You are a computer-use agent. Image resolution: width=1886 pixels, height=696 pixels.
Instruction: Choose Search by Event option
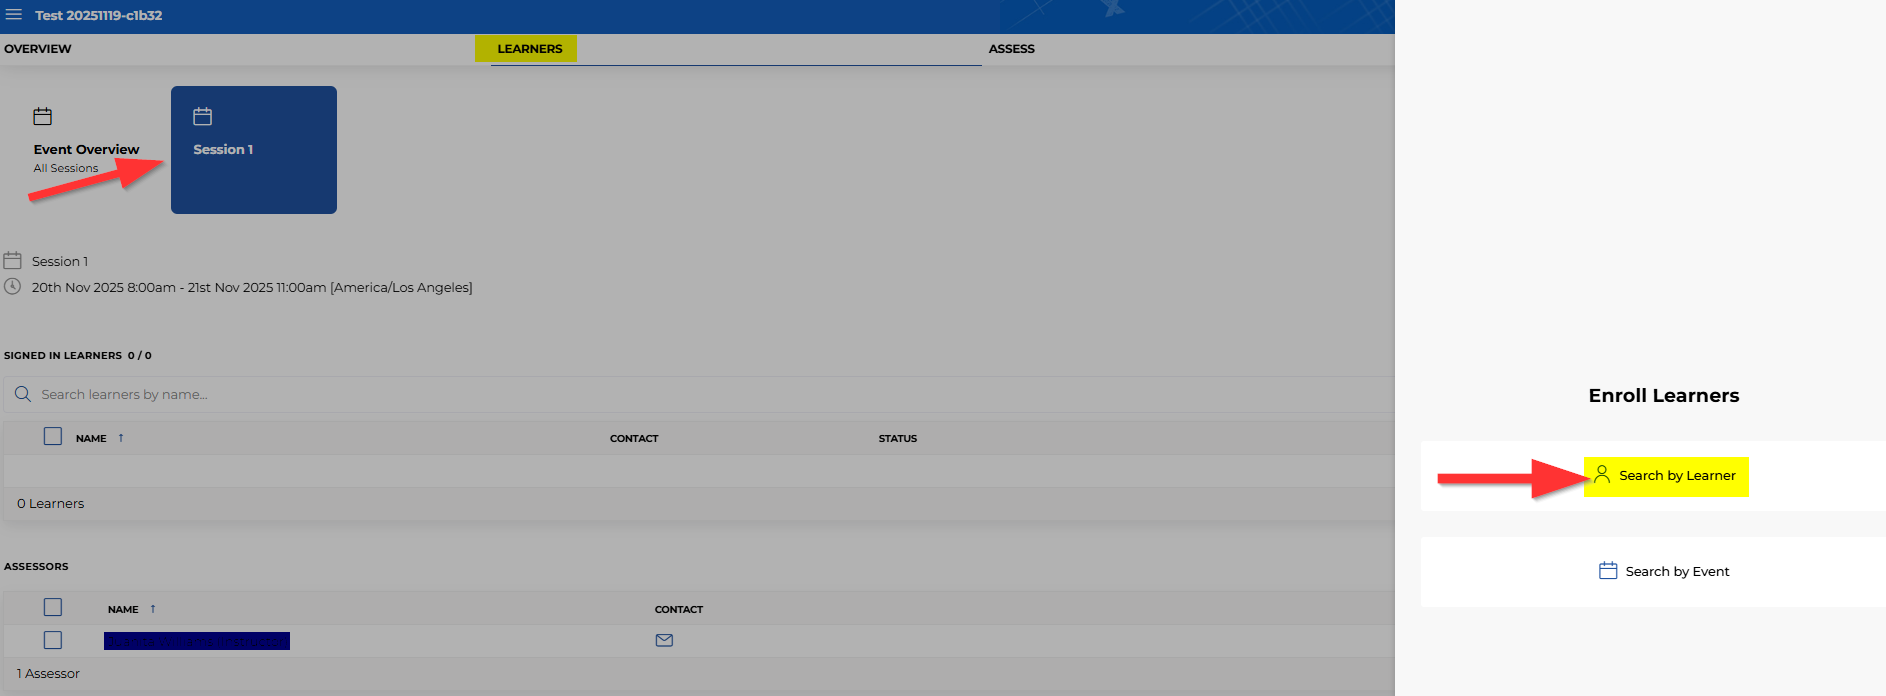1676,572
